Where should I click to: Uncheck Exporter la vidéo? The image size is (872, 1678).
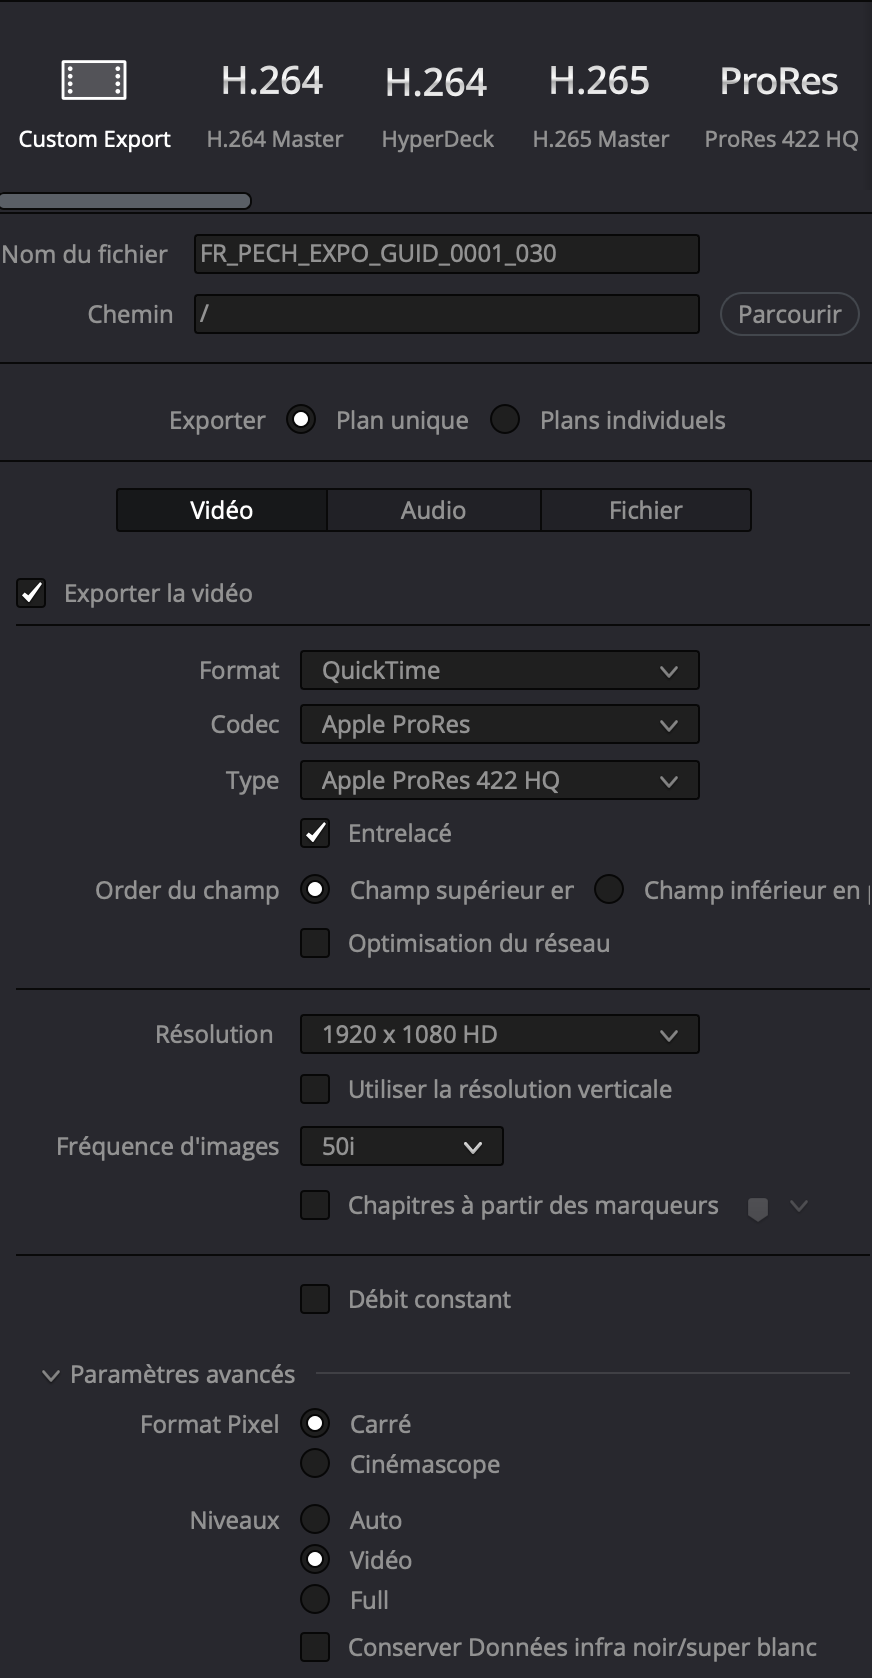point(31,593)
